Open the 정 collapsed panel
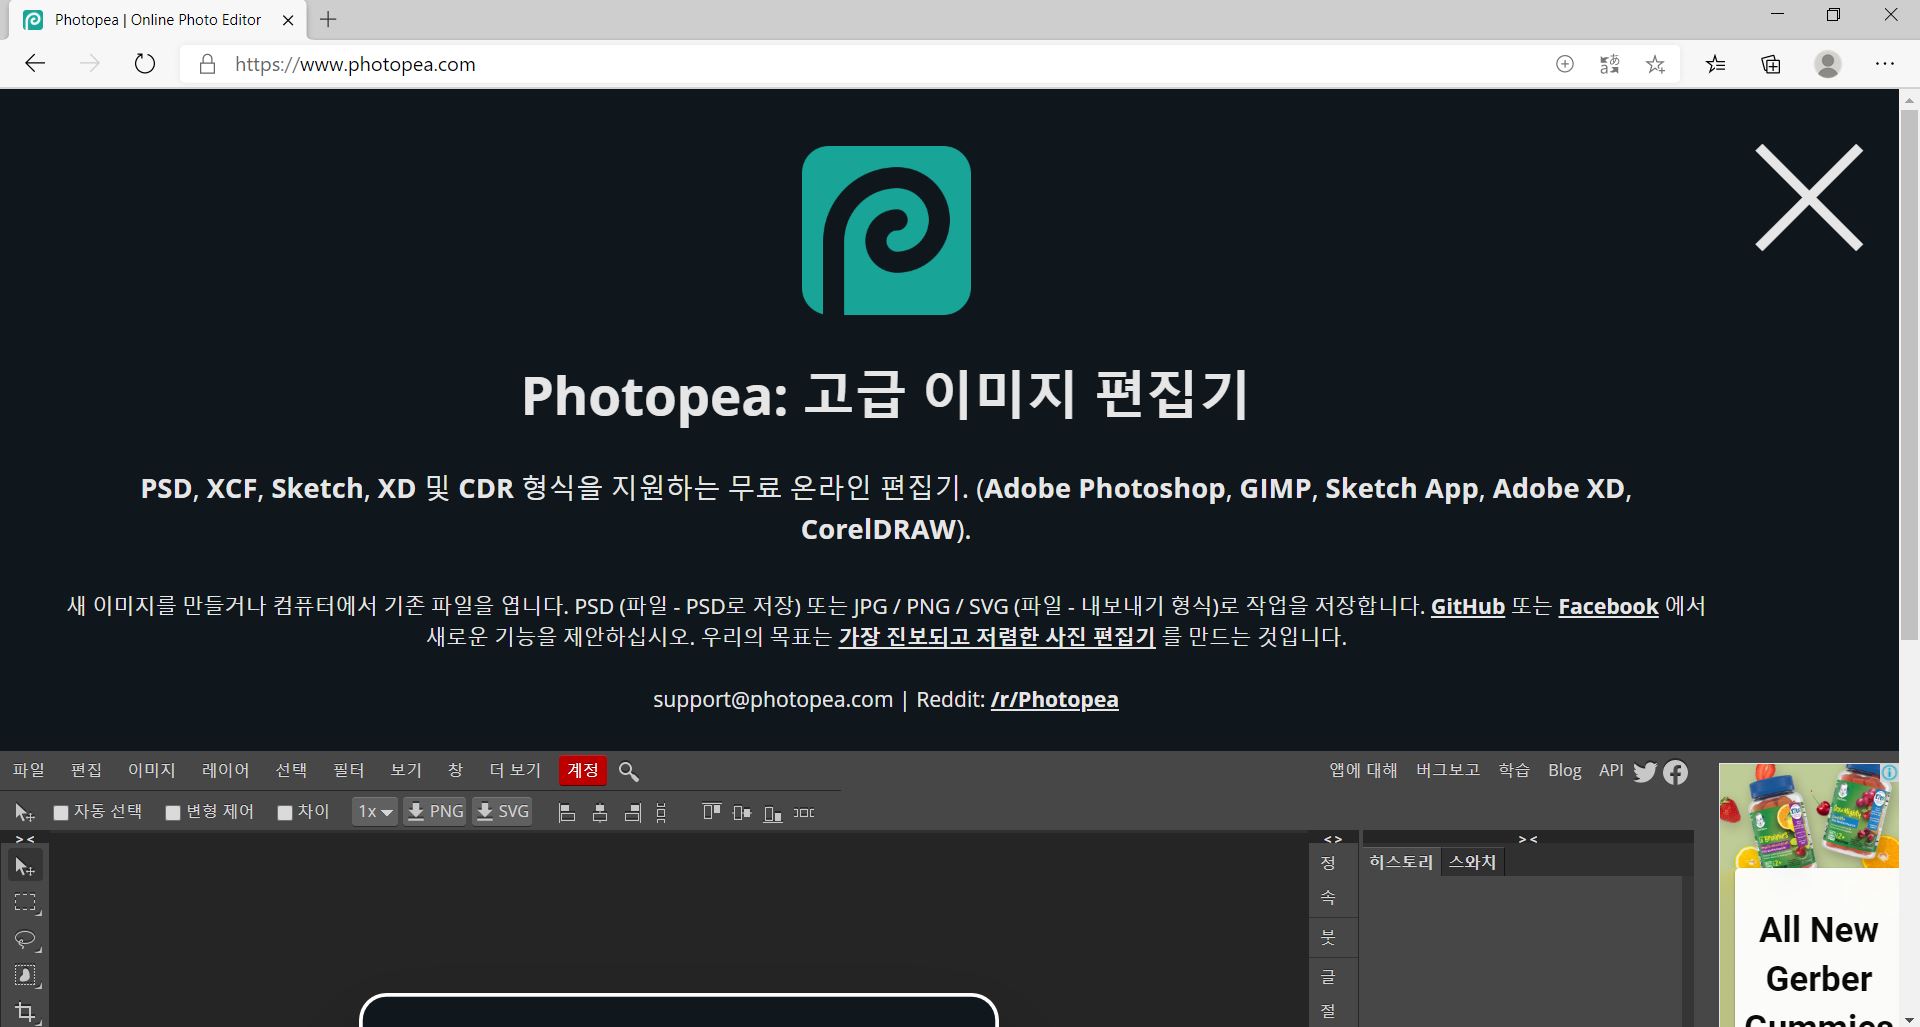The image size is (1920, 1027). point(1328,863)
